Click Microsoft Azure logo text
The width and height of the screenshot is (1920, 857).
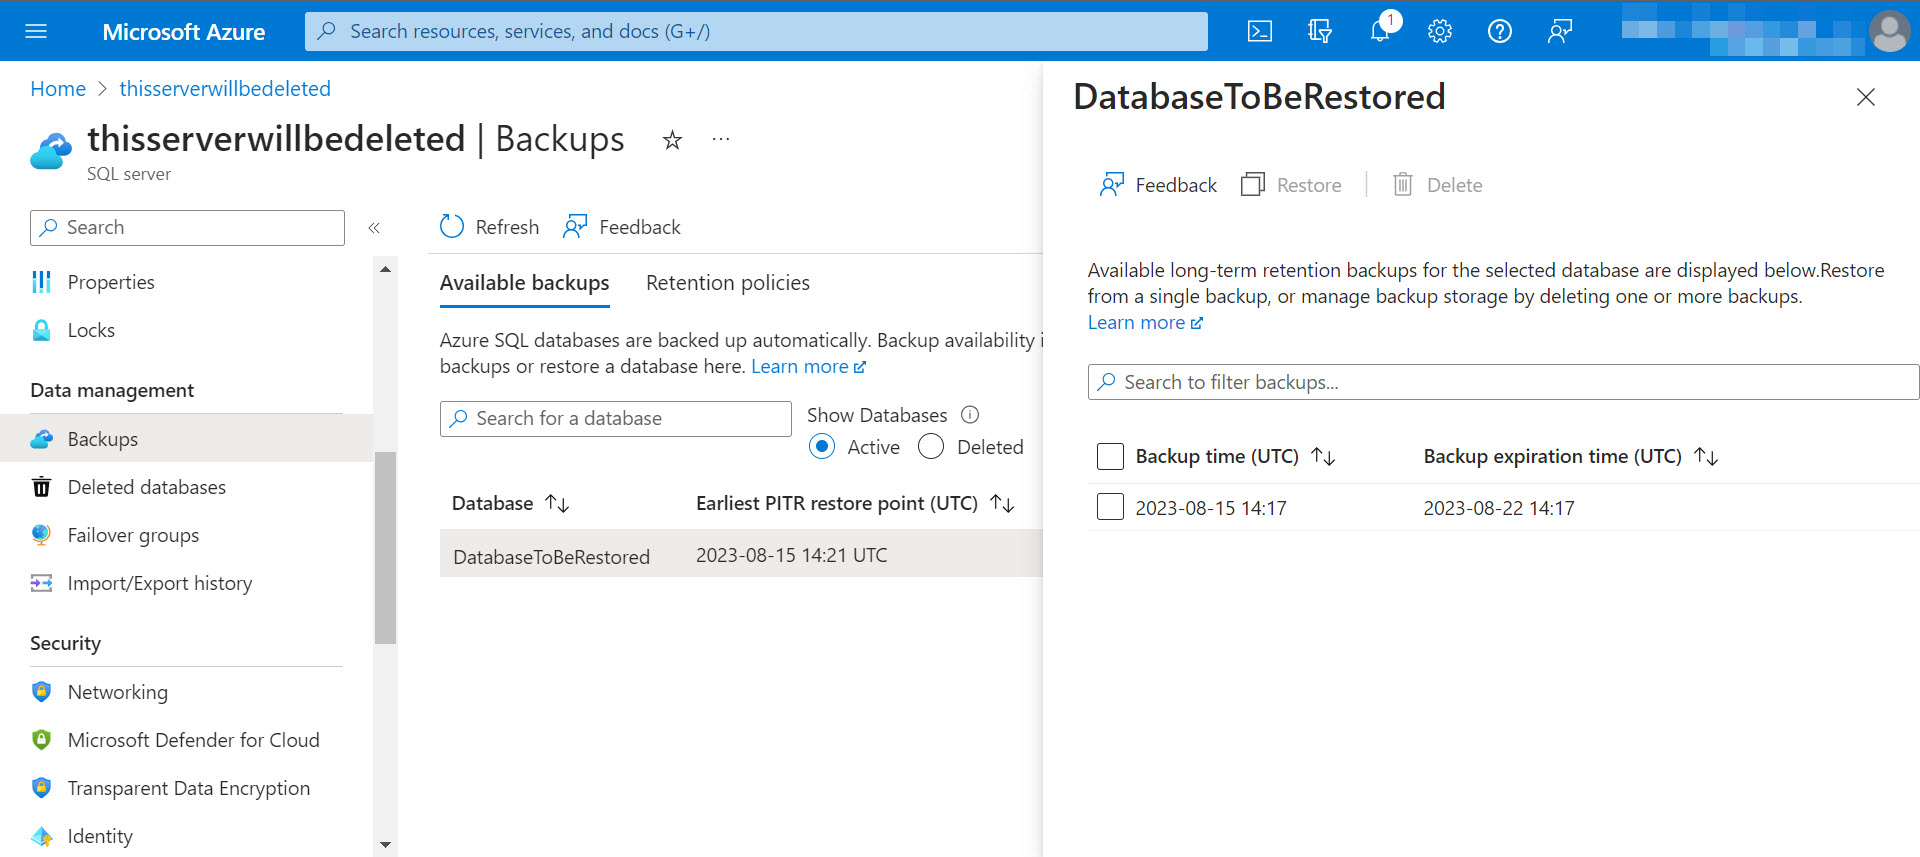184,32
